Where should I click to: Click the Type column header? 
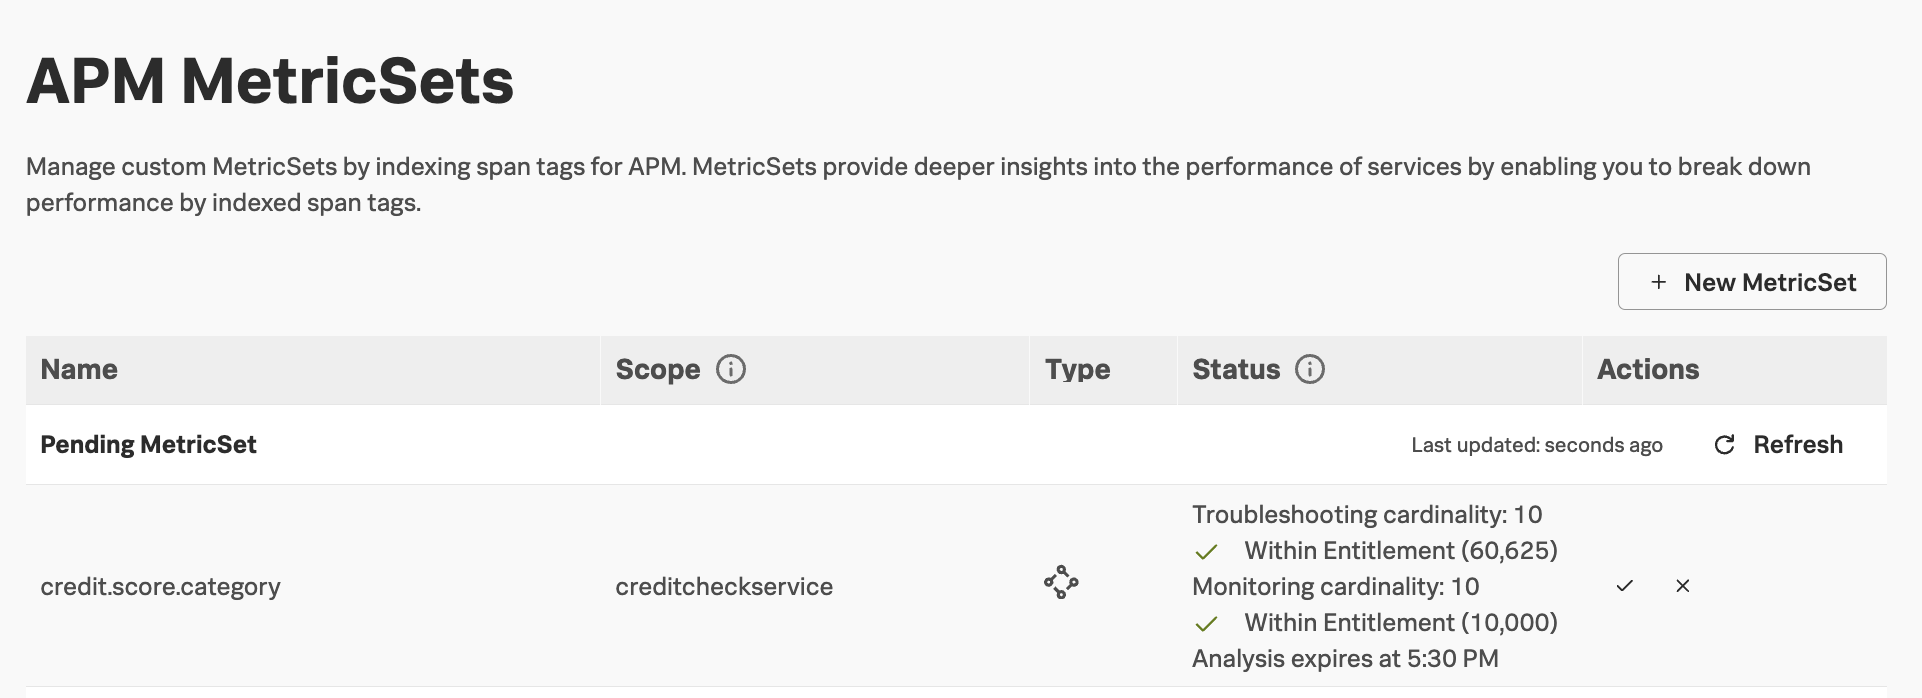tap(1077, 369)
